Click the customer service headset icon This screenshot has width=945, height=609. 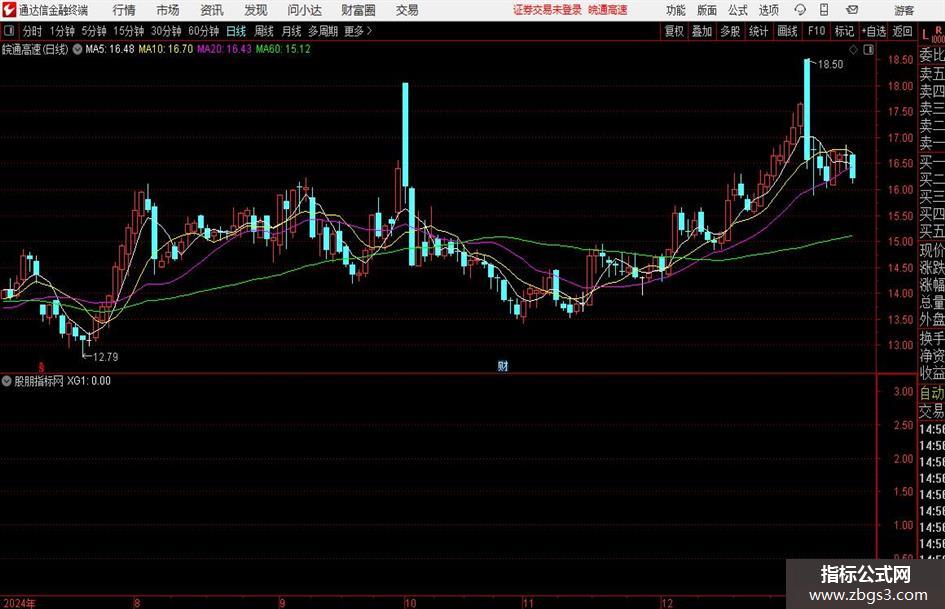(800, 10)
